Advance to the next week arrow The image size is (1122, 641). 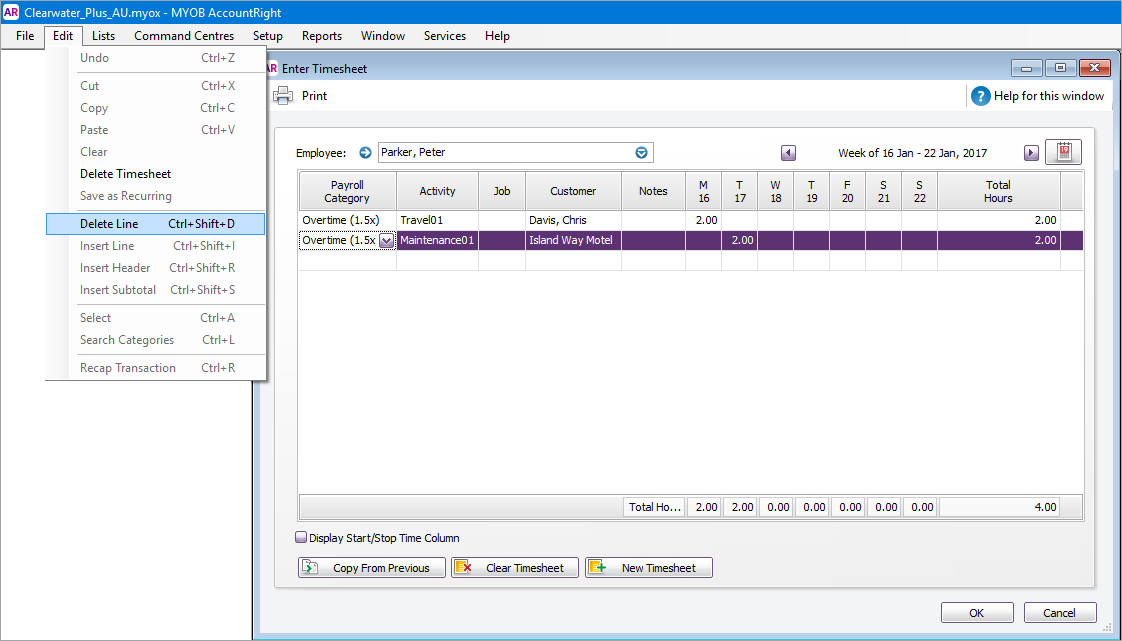pyautogui.click(x=1031, y=152)
